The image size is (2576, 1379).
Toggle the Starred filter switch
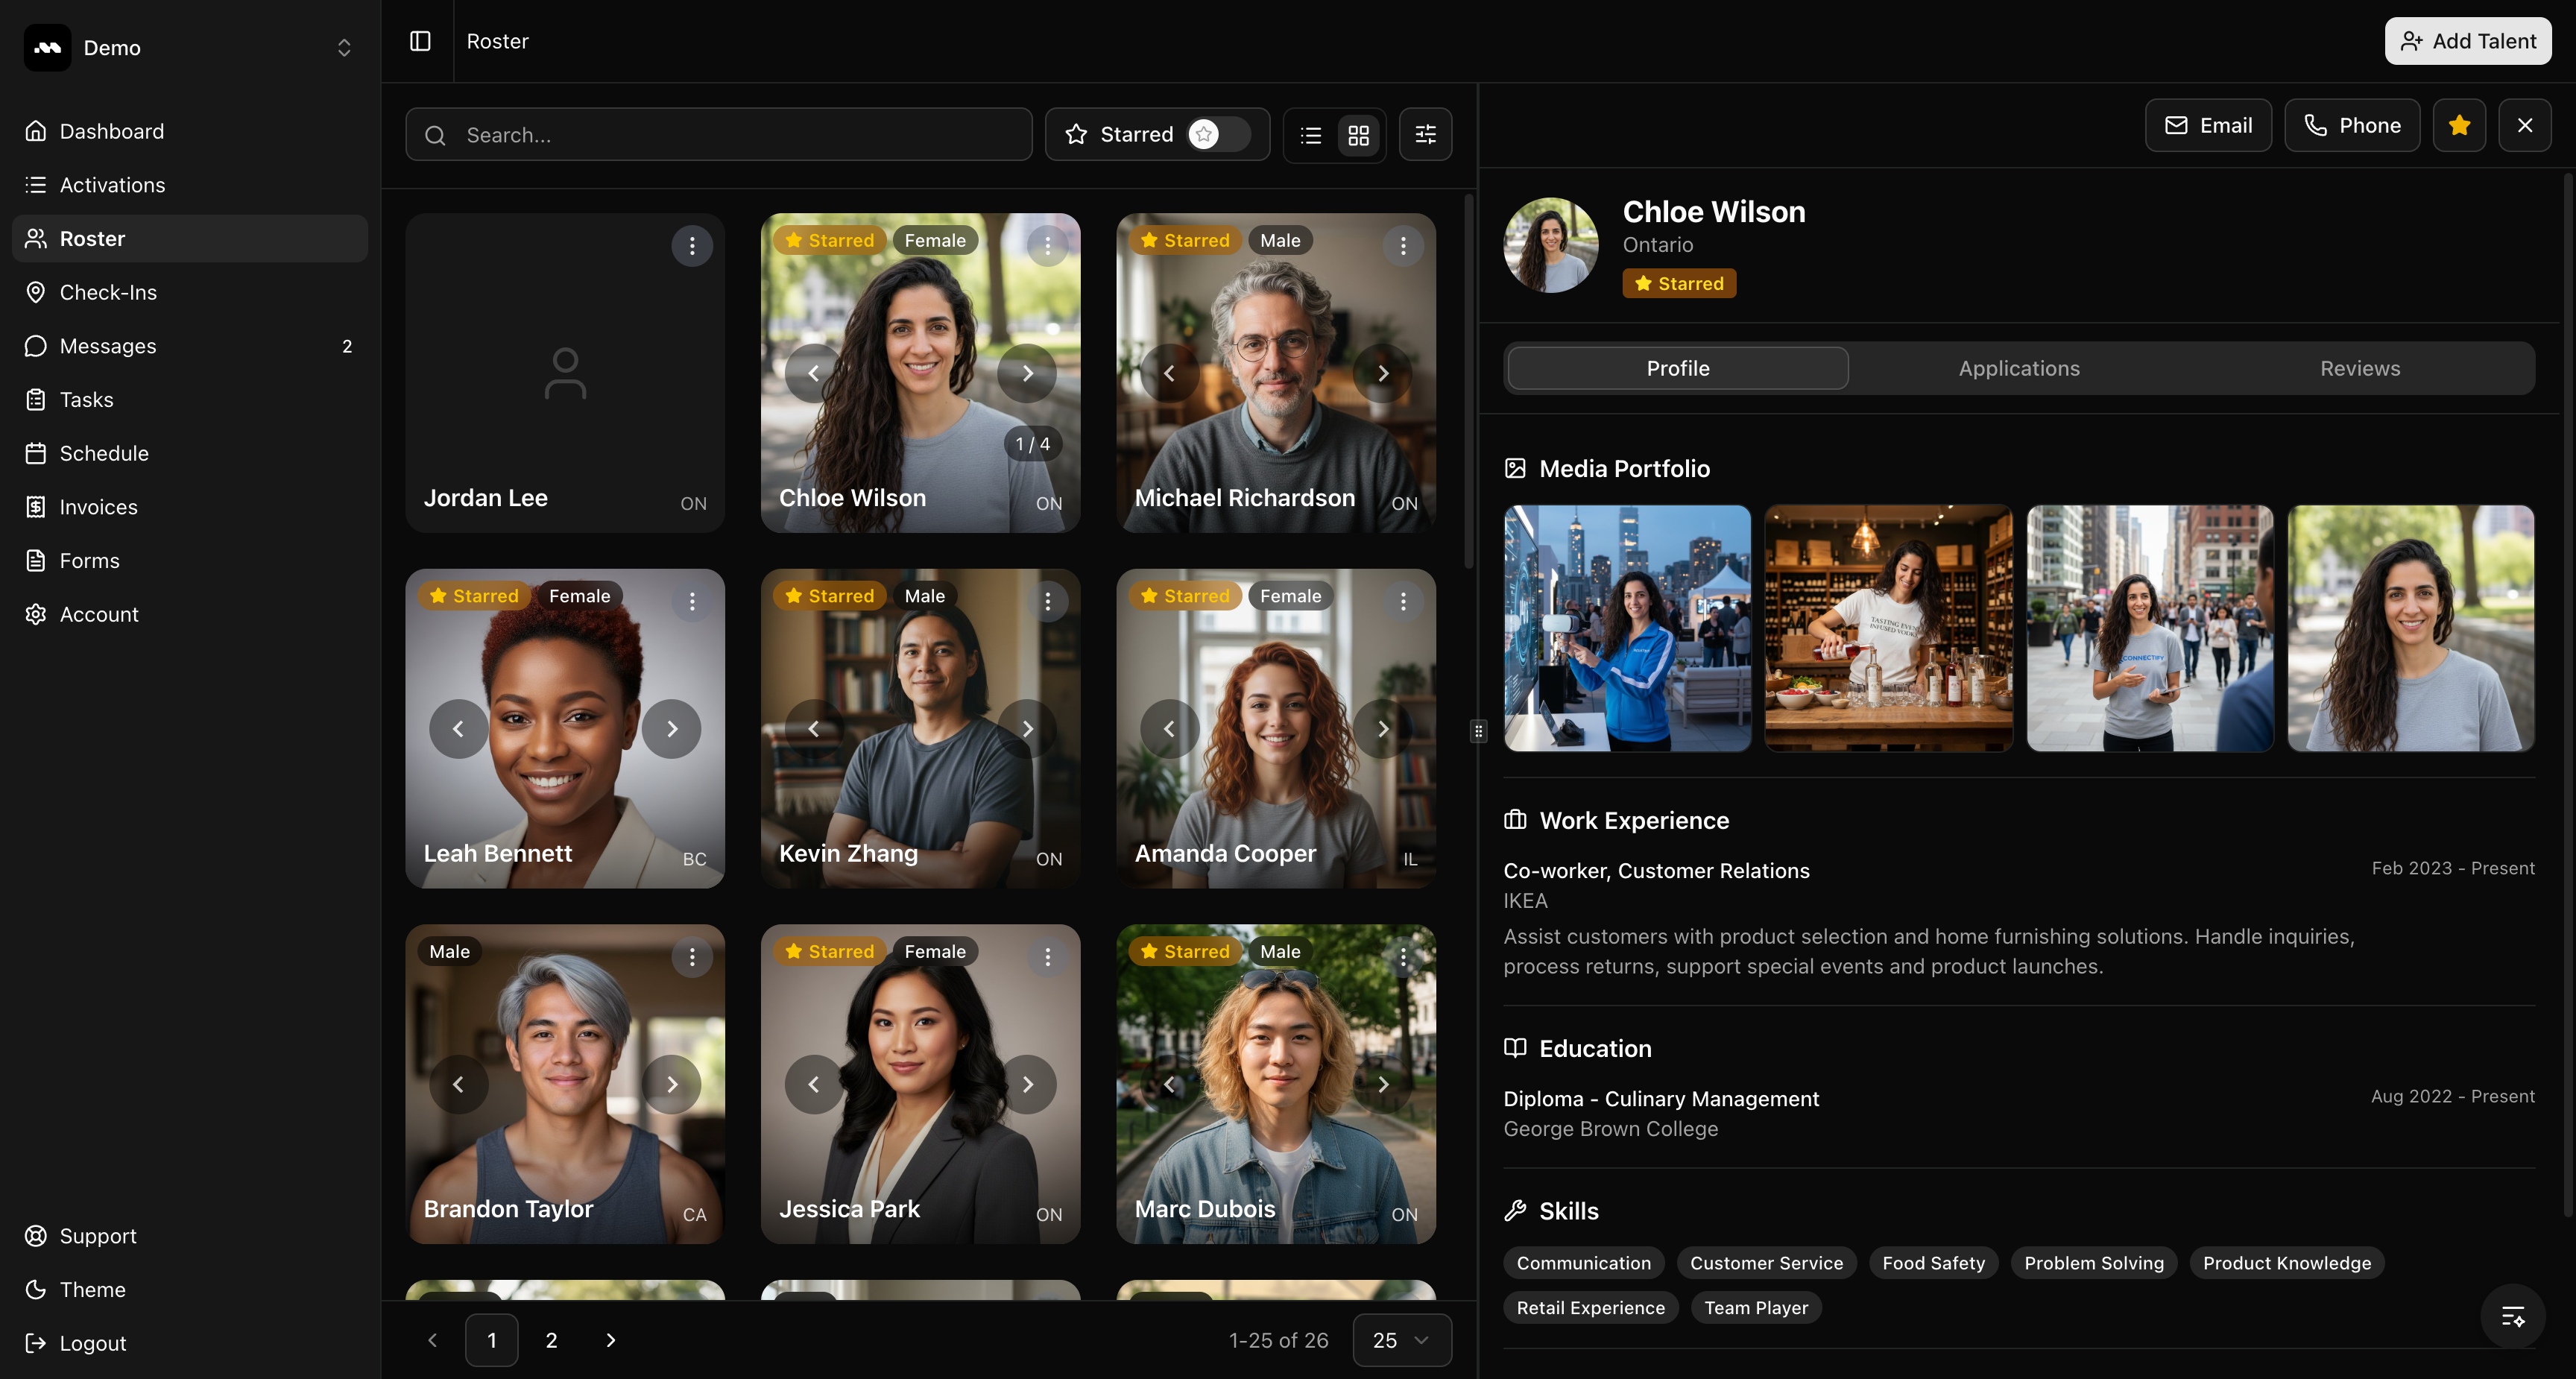coord(1217,134)
